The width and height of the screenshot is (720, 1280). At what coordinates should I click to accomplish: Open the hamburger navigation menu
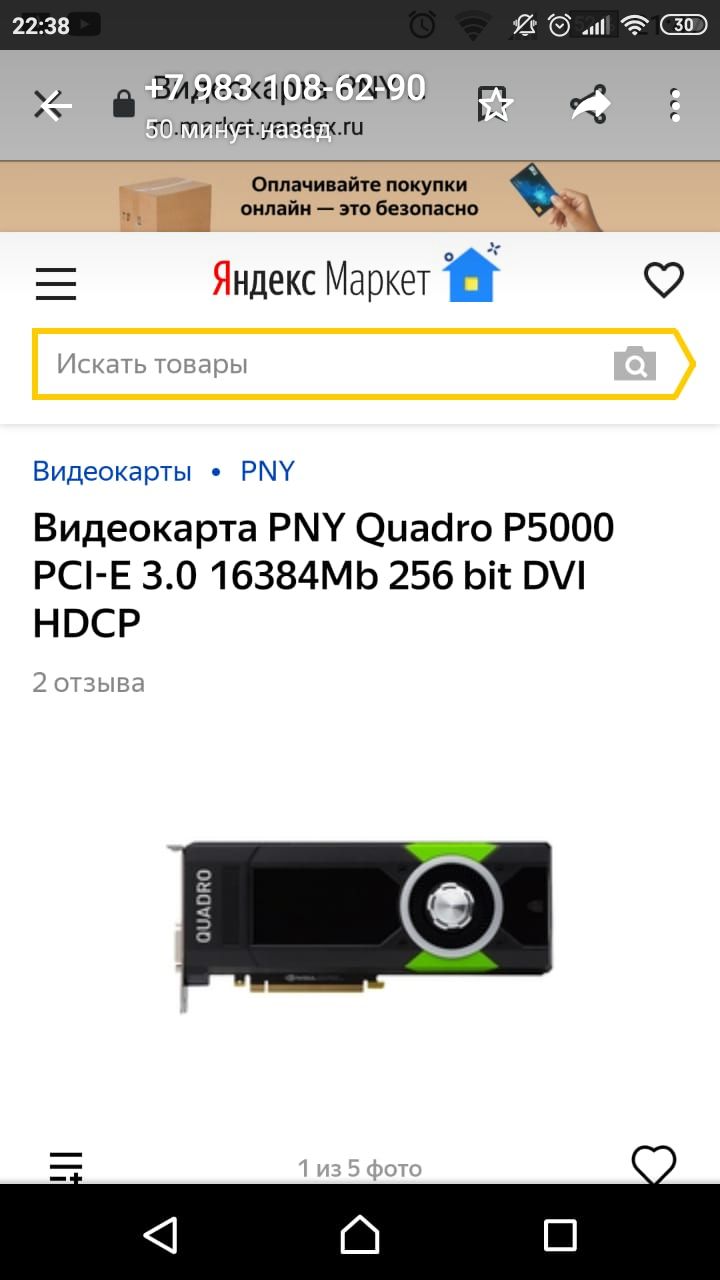tap(56, 282)
